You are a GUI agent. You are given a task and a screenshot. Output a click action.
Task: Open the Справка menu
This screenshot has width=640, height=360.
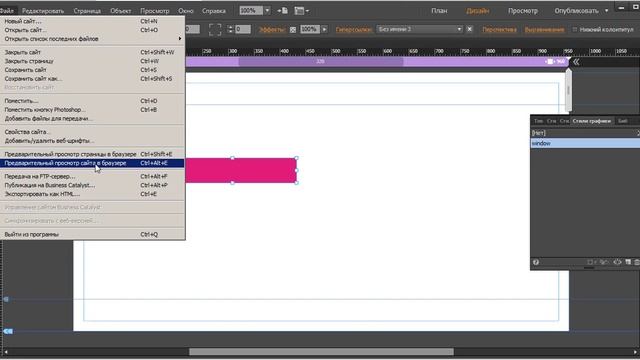pos(213,11)
